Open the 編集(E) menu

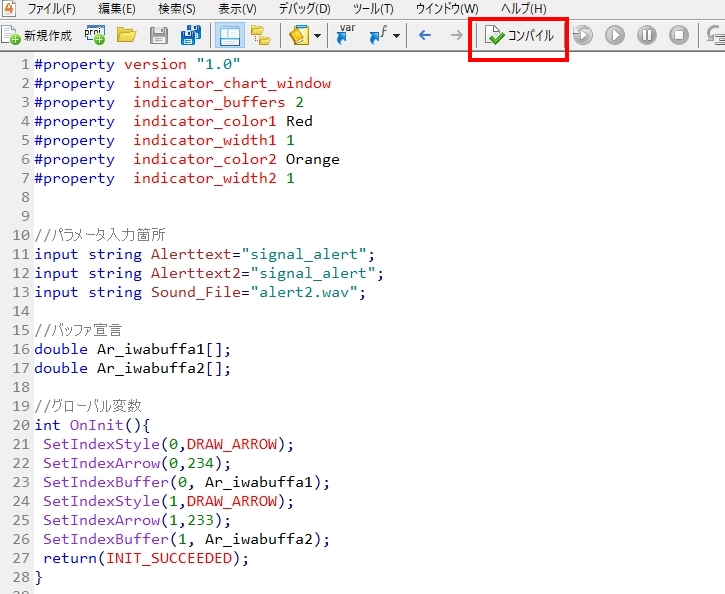[x=117, y=9]
